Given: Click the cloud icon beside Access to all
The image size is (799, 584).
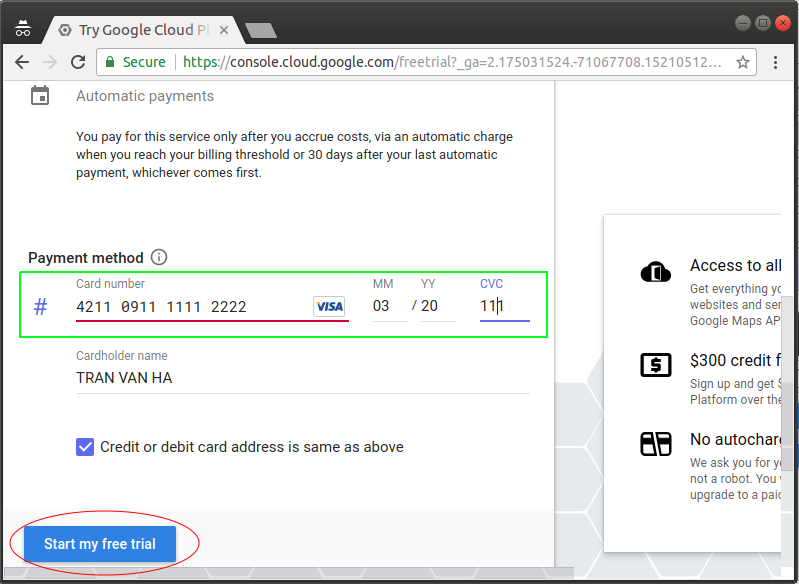Looking at the screenshot, I should coord(655,272).
